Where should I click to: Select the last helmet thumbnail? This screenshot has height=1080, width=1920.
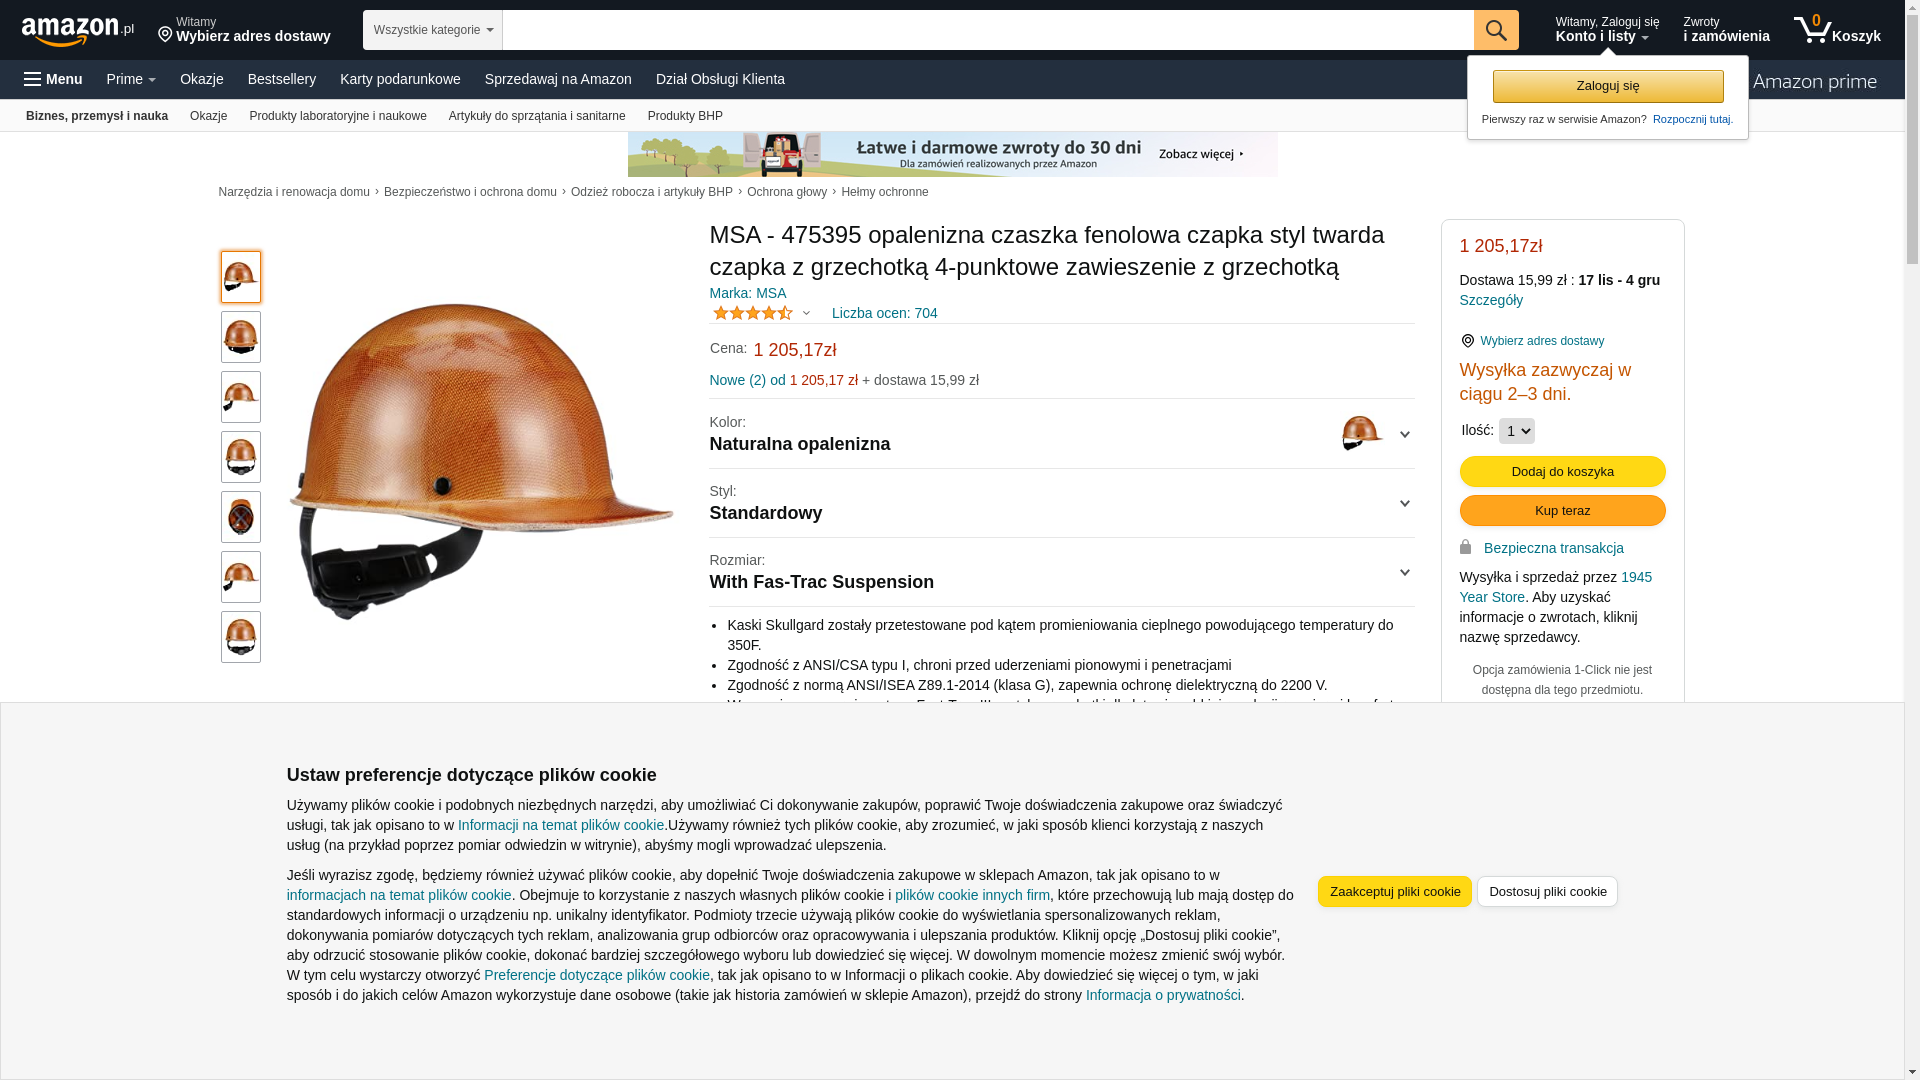(x=241, y=637)
